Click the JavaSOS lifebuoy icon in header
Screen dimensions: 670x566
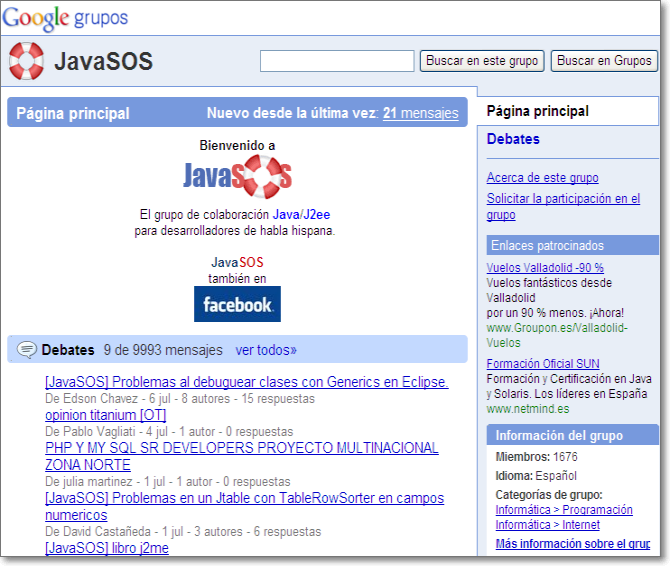click(26, 61)
